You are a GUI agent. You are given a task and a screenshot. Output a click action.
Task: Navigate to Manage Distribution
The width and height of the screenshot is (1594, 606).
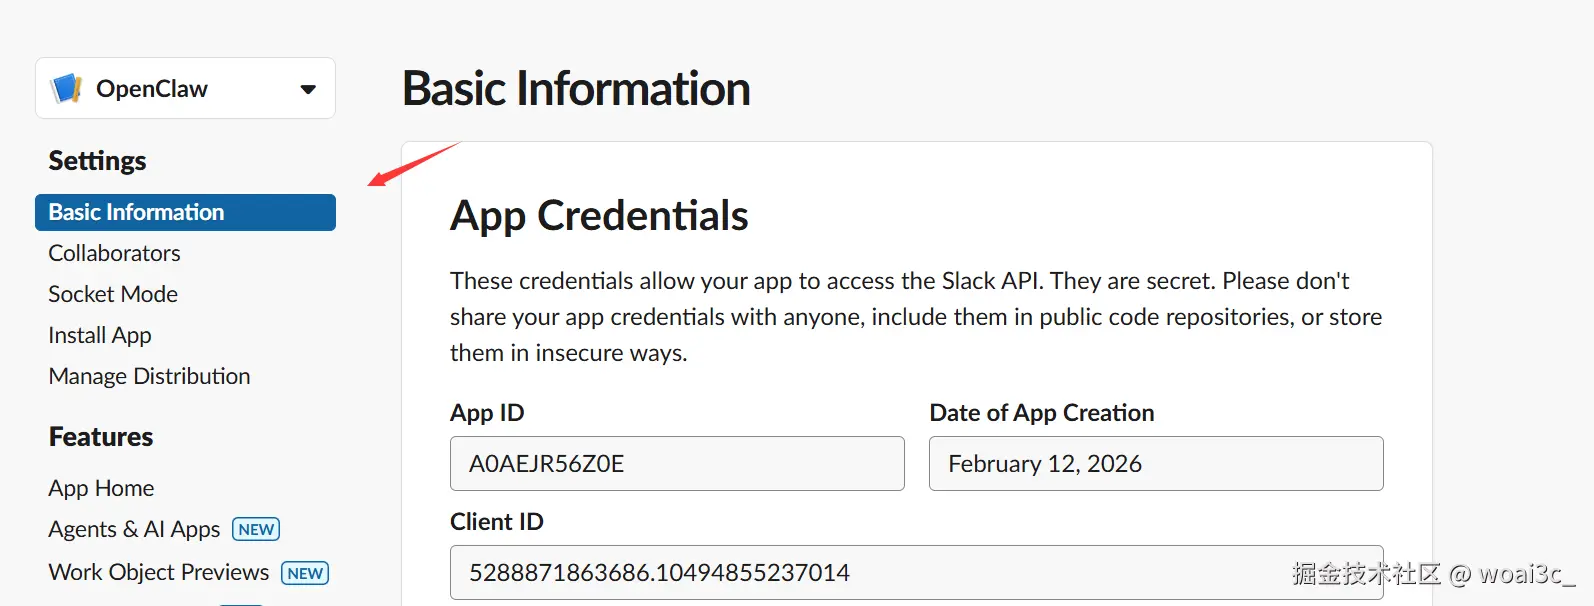click(149, 377)
